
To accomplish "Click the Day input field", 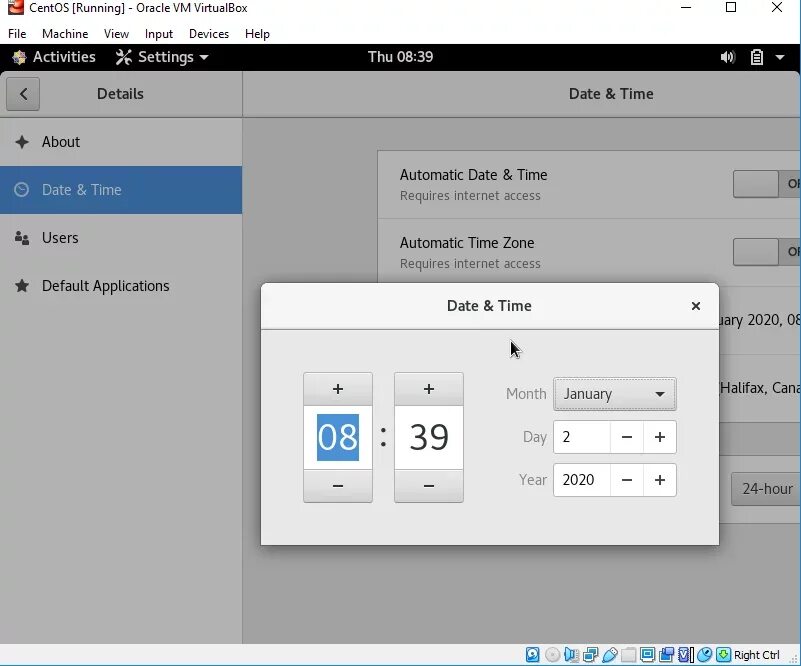I will pyautogui.click(x=581, y=437).
